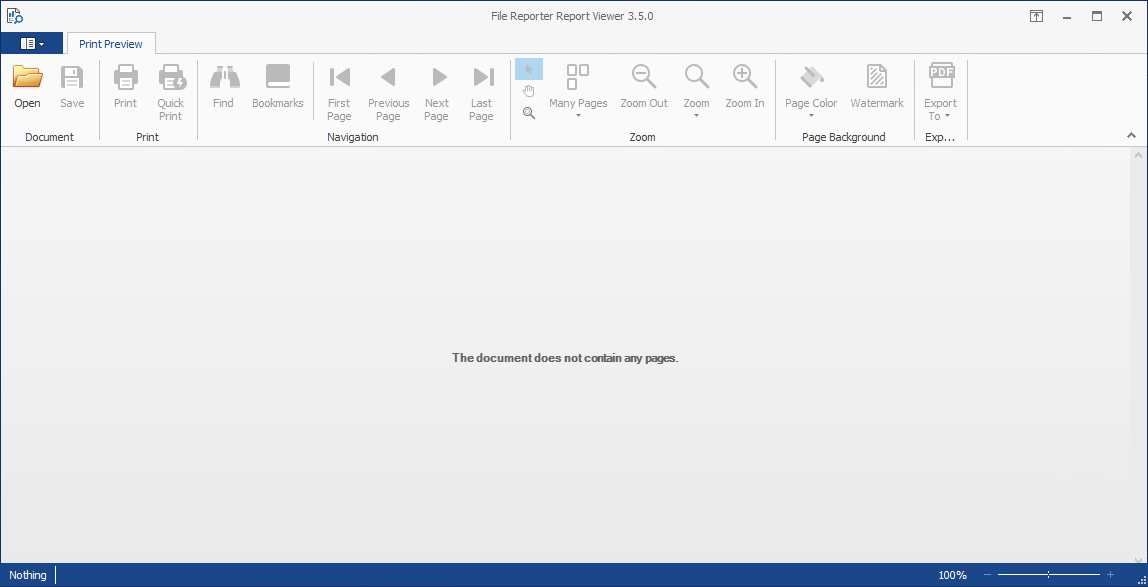Click the ribbon display options icon
This screenshot has width=1148, height=587.
coord(1036,16)
